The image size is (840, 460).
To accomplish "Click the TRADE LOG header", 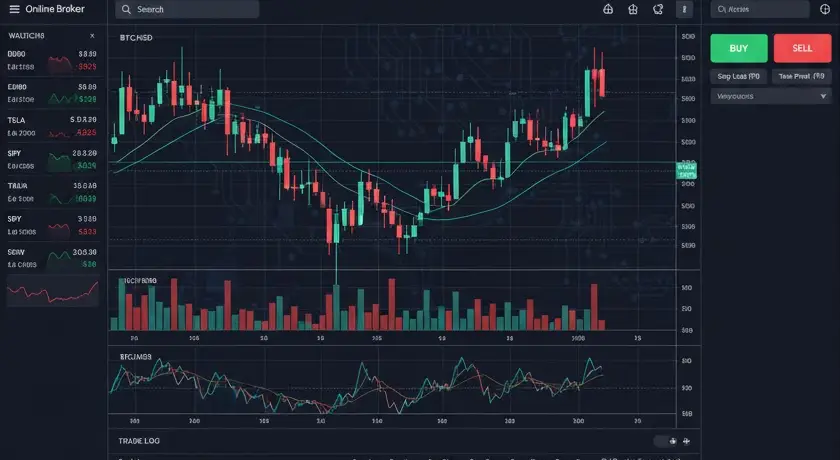I will 139,441.
